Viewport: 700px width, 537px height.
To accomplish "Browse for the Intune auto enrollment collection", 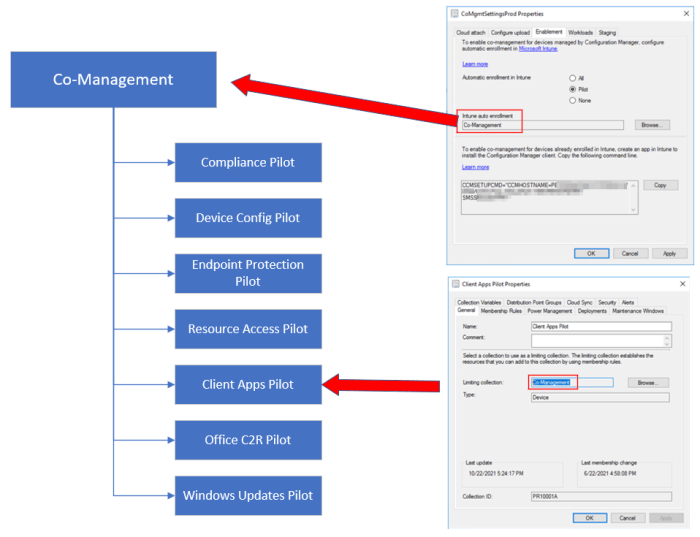I will point(650,125).
